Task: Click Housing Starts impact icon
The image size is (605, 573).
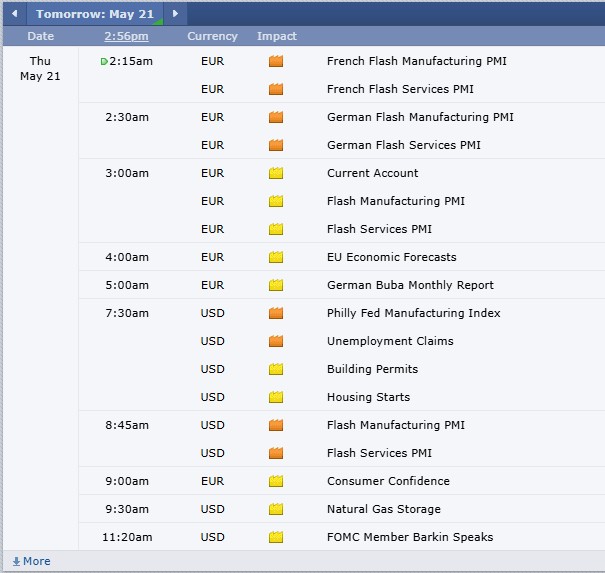Action: (276, 397)
